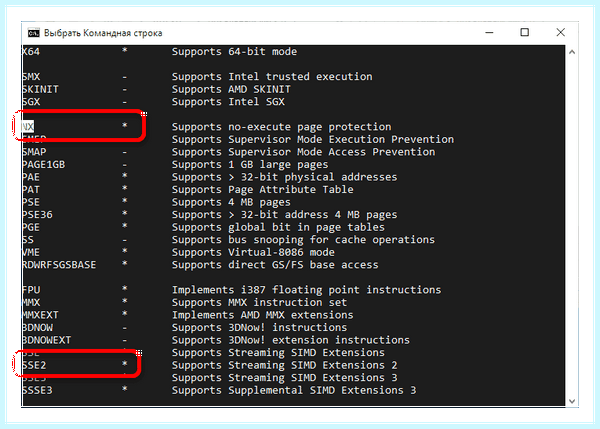Click 'Supports 3DNow! extension instructions' text

pyautogui.click(x=290, y=340)
